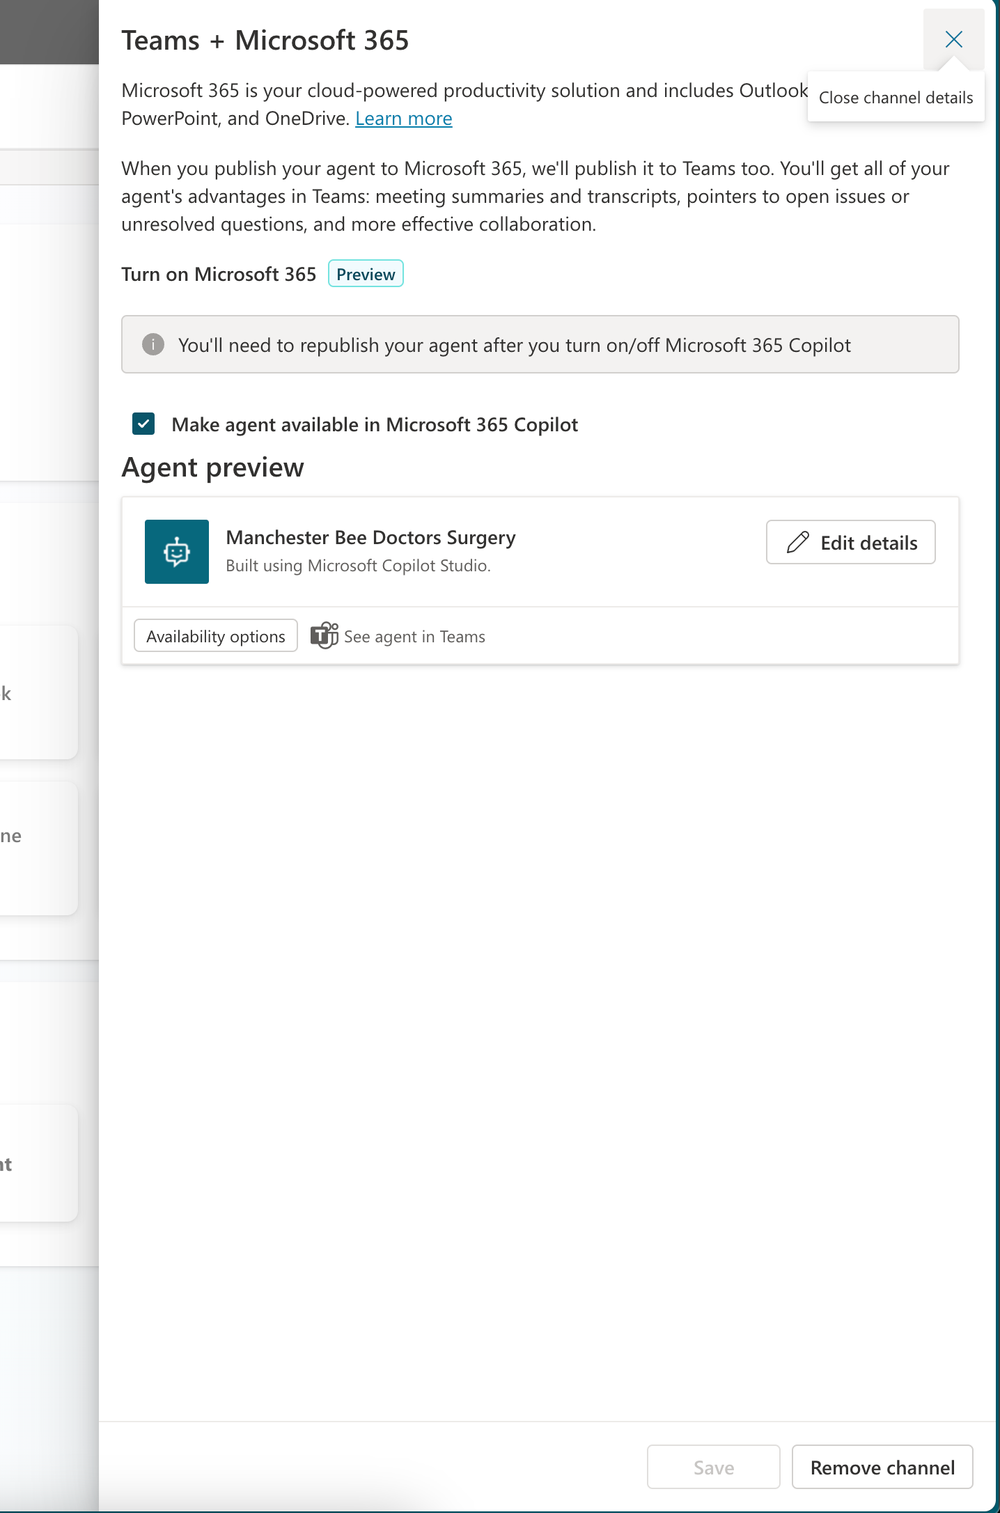Click the info icon in the republish notice banner
The height and width of the screenshot is (1513, 1000).
coord(152,344)
